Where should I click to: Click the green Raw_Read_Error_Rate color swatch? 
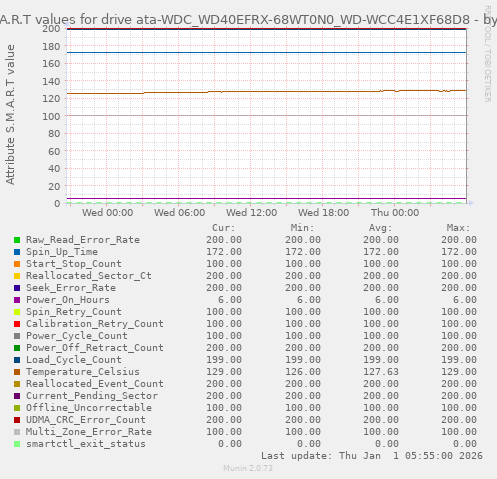[17, 240]
